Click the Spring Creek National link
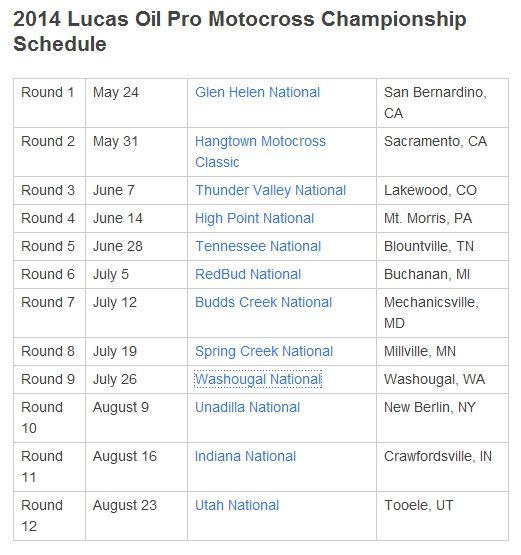The image size is (521, 555). (264, 351)
